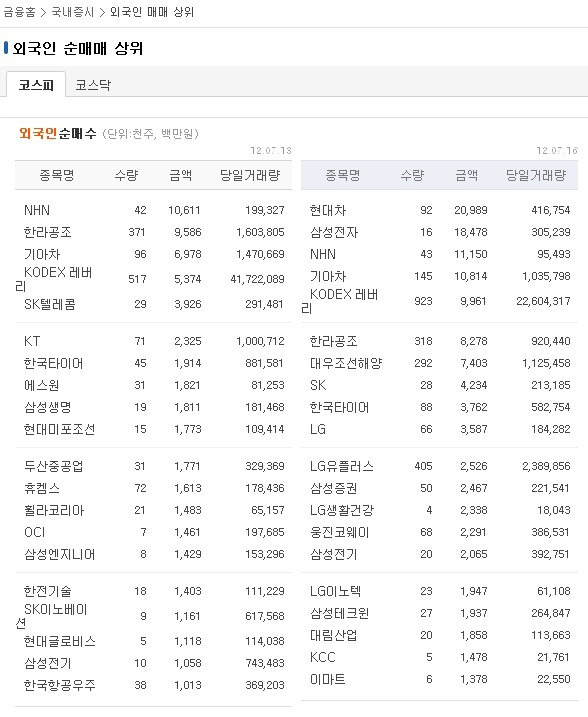Click the 12.07.13 date label
588x717 pixels.
coord(271,150)
